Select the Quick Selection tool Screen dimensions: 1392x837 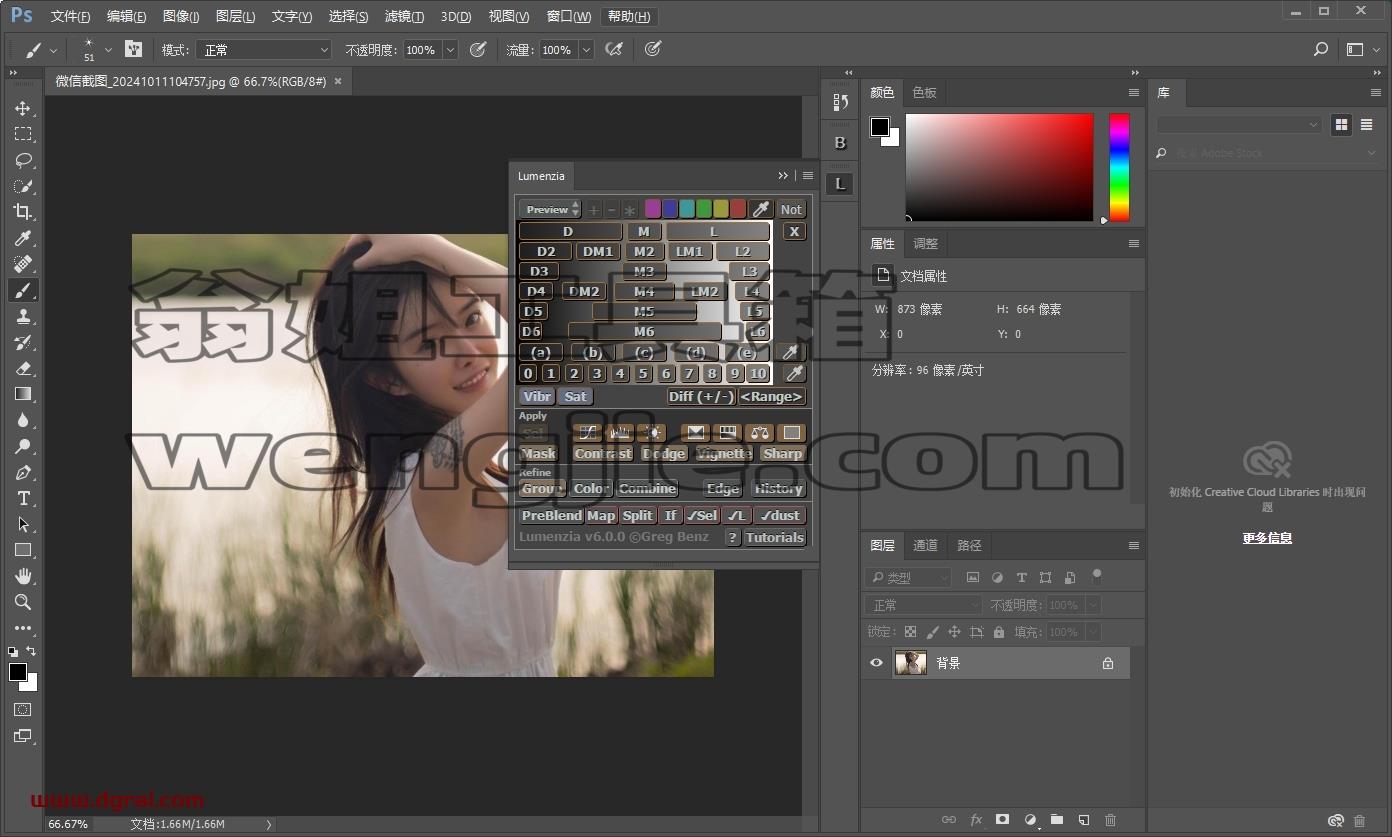point(22,186)
